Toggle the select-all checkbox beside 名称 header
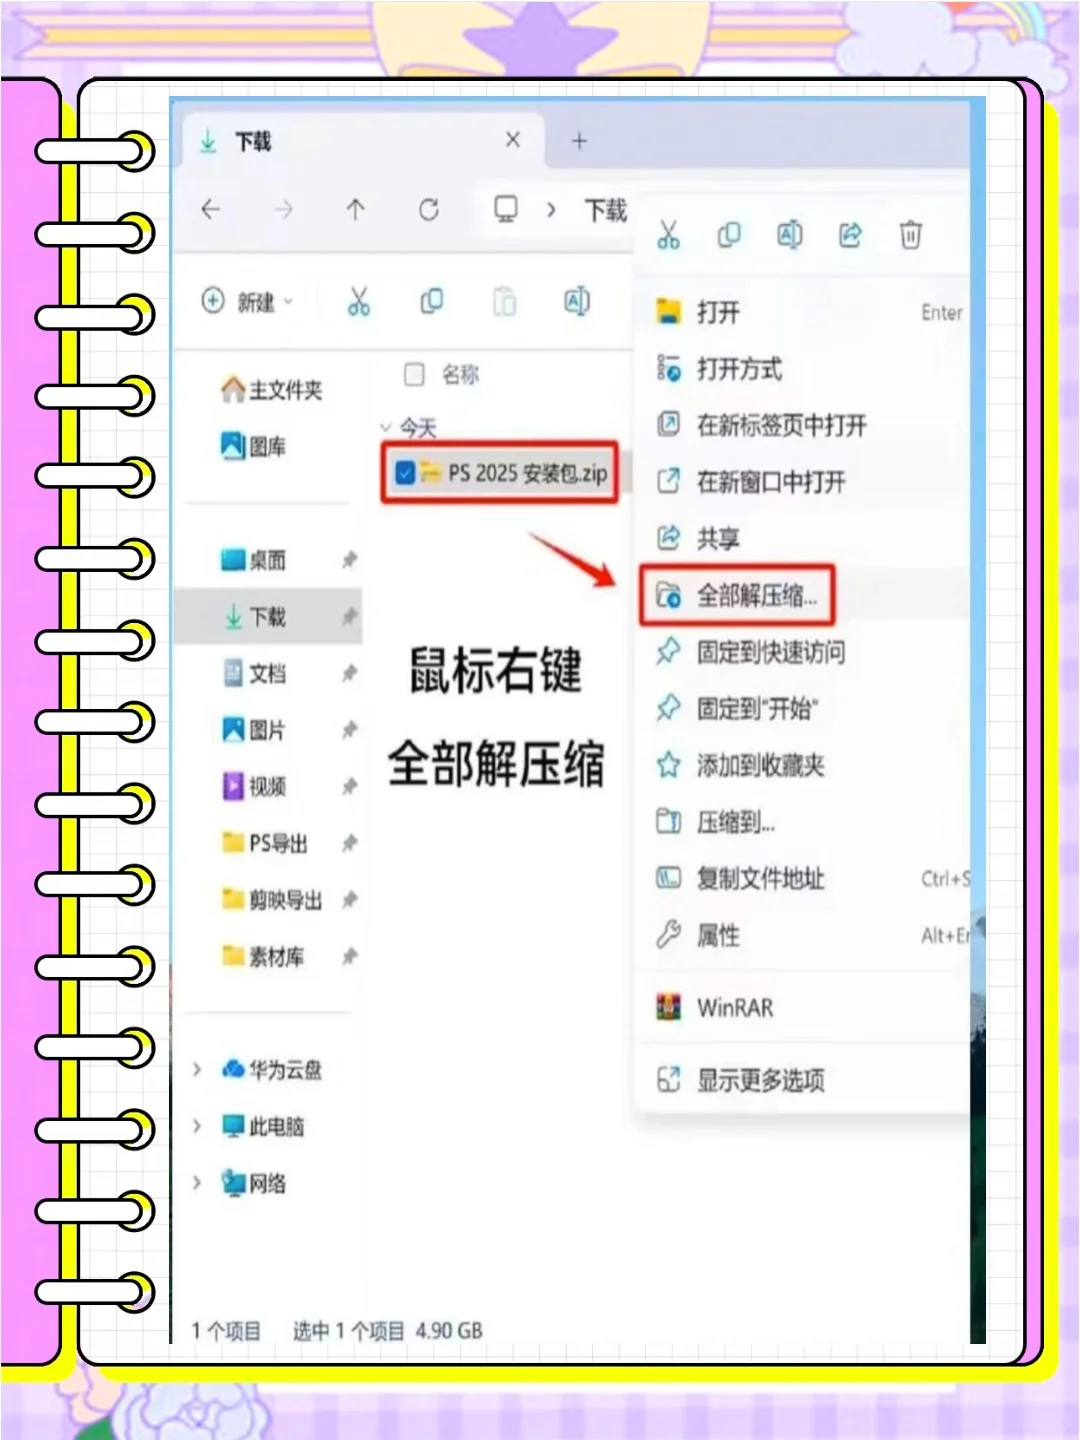The image size is (1080, 1440). pyautogui.click(x=413, y=375)
